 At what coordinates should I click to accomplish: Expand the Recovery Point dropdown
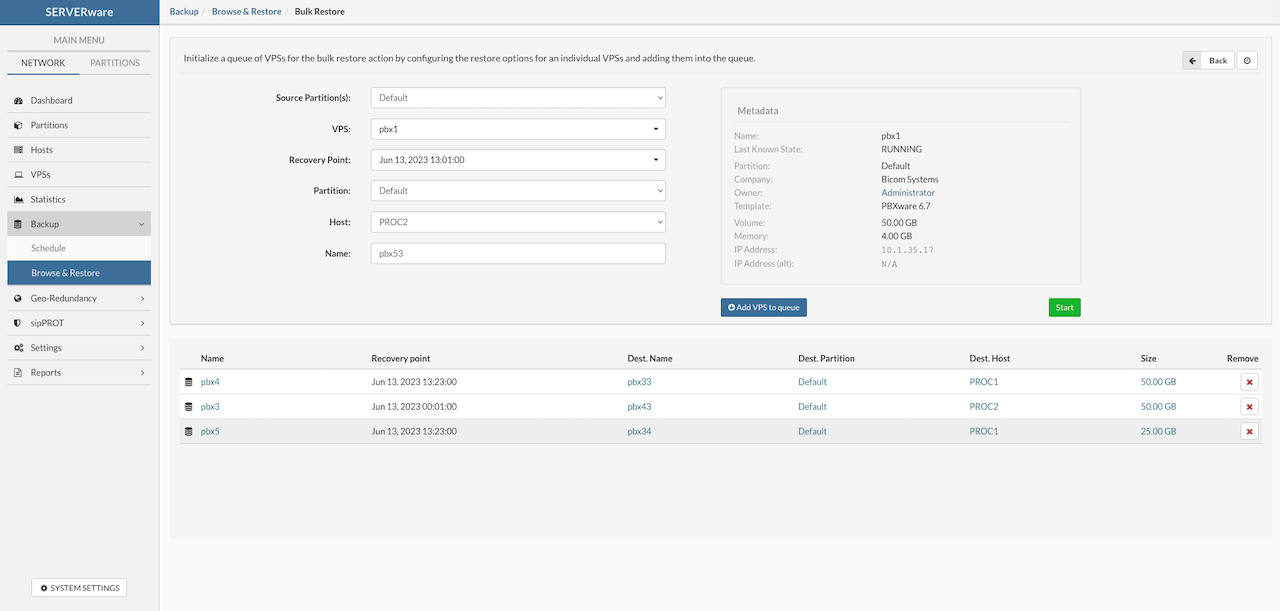[x=518, y=160]
